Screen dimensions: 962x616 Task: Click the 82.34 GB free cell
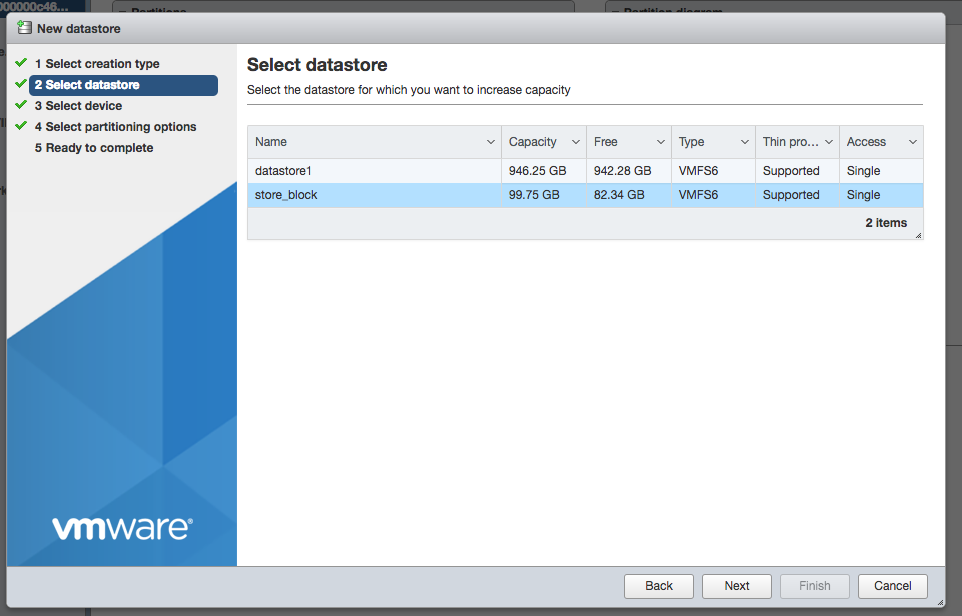pos(619,195)
